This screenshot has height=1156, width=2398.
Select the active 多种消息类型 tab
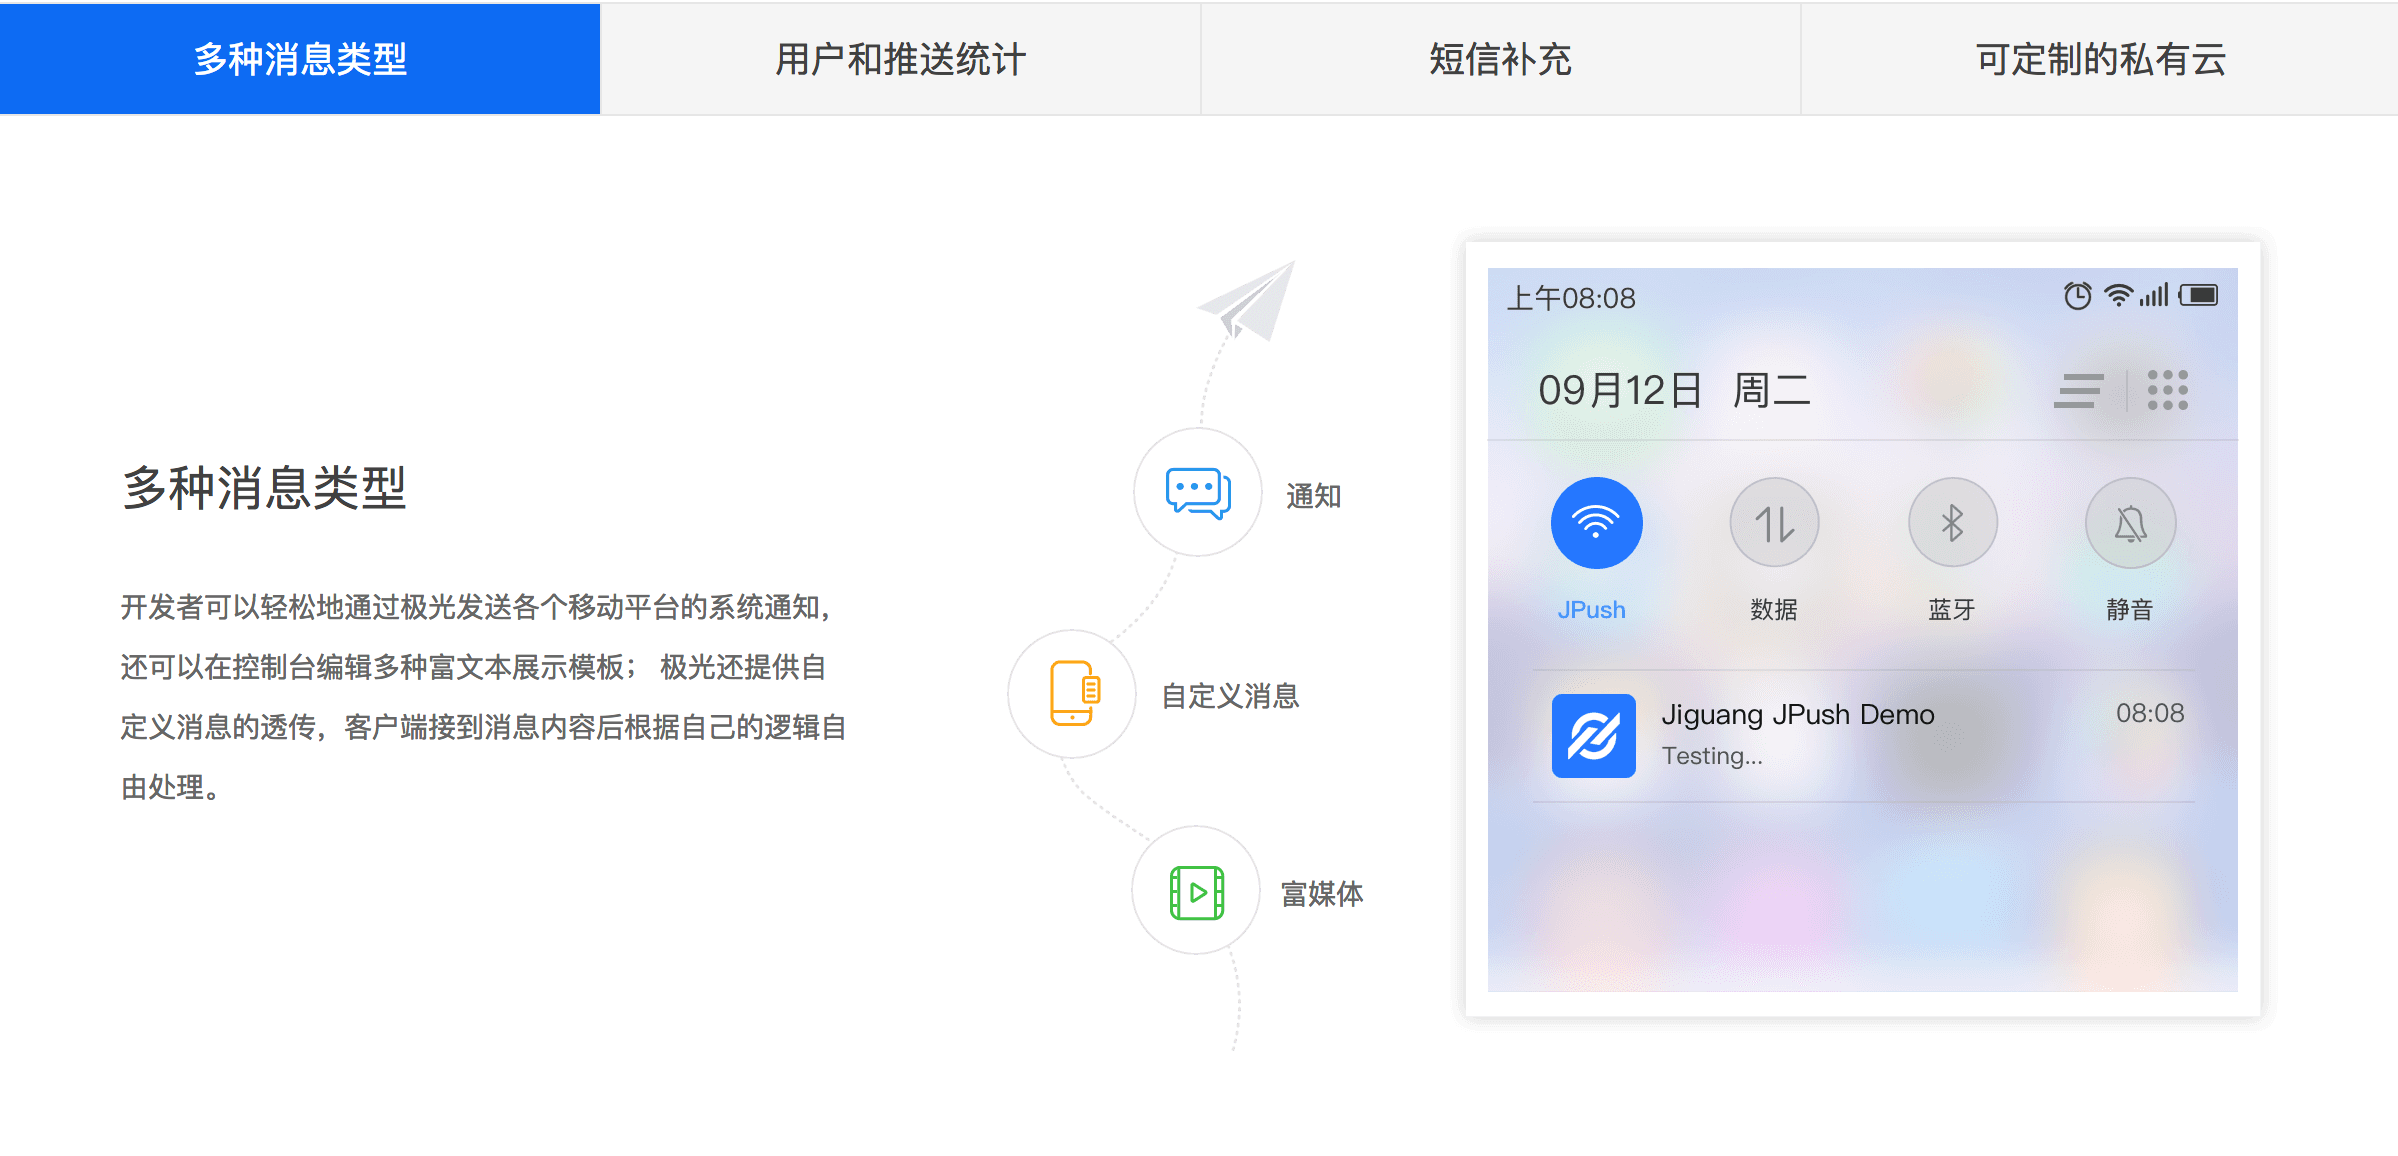tap(300, 59)
